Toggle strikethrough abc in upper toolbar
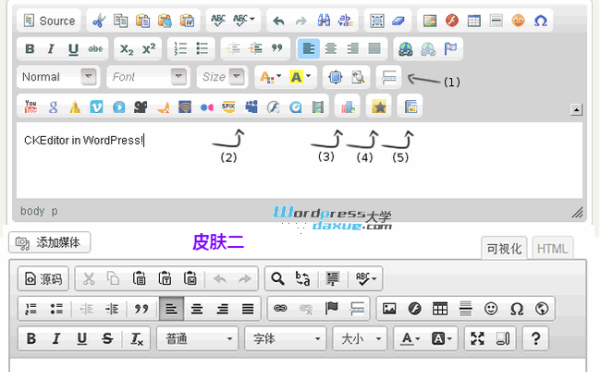The height and width of the screenshot is (372, 601). coord(95,49)
